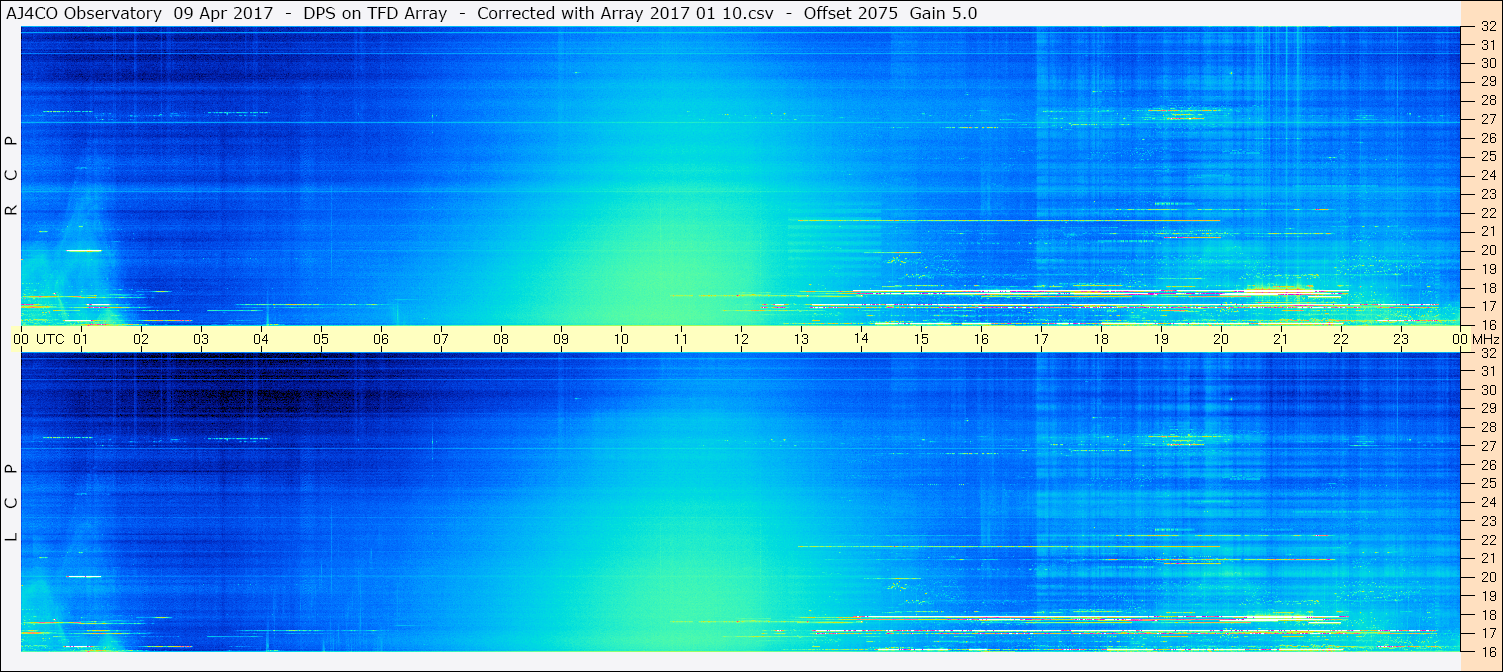1503x672 pixels.
Task: Select the 06 hour marker
Action: [x=381, y=339]
